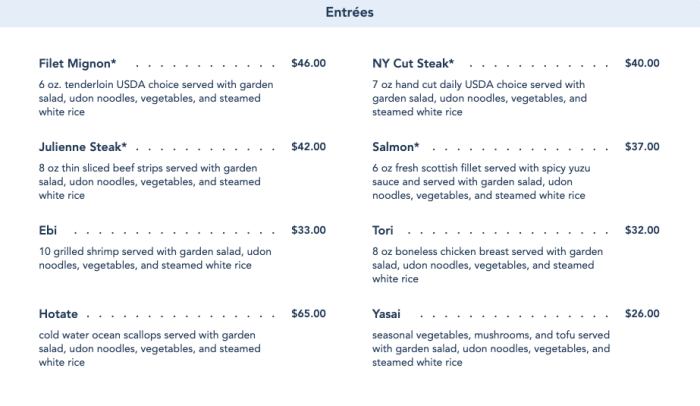Select the $42.00 Julienne Steak price
Viewport: 700px width, 406px height.
click(x=308, y=147)
